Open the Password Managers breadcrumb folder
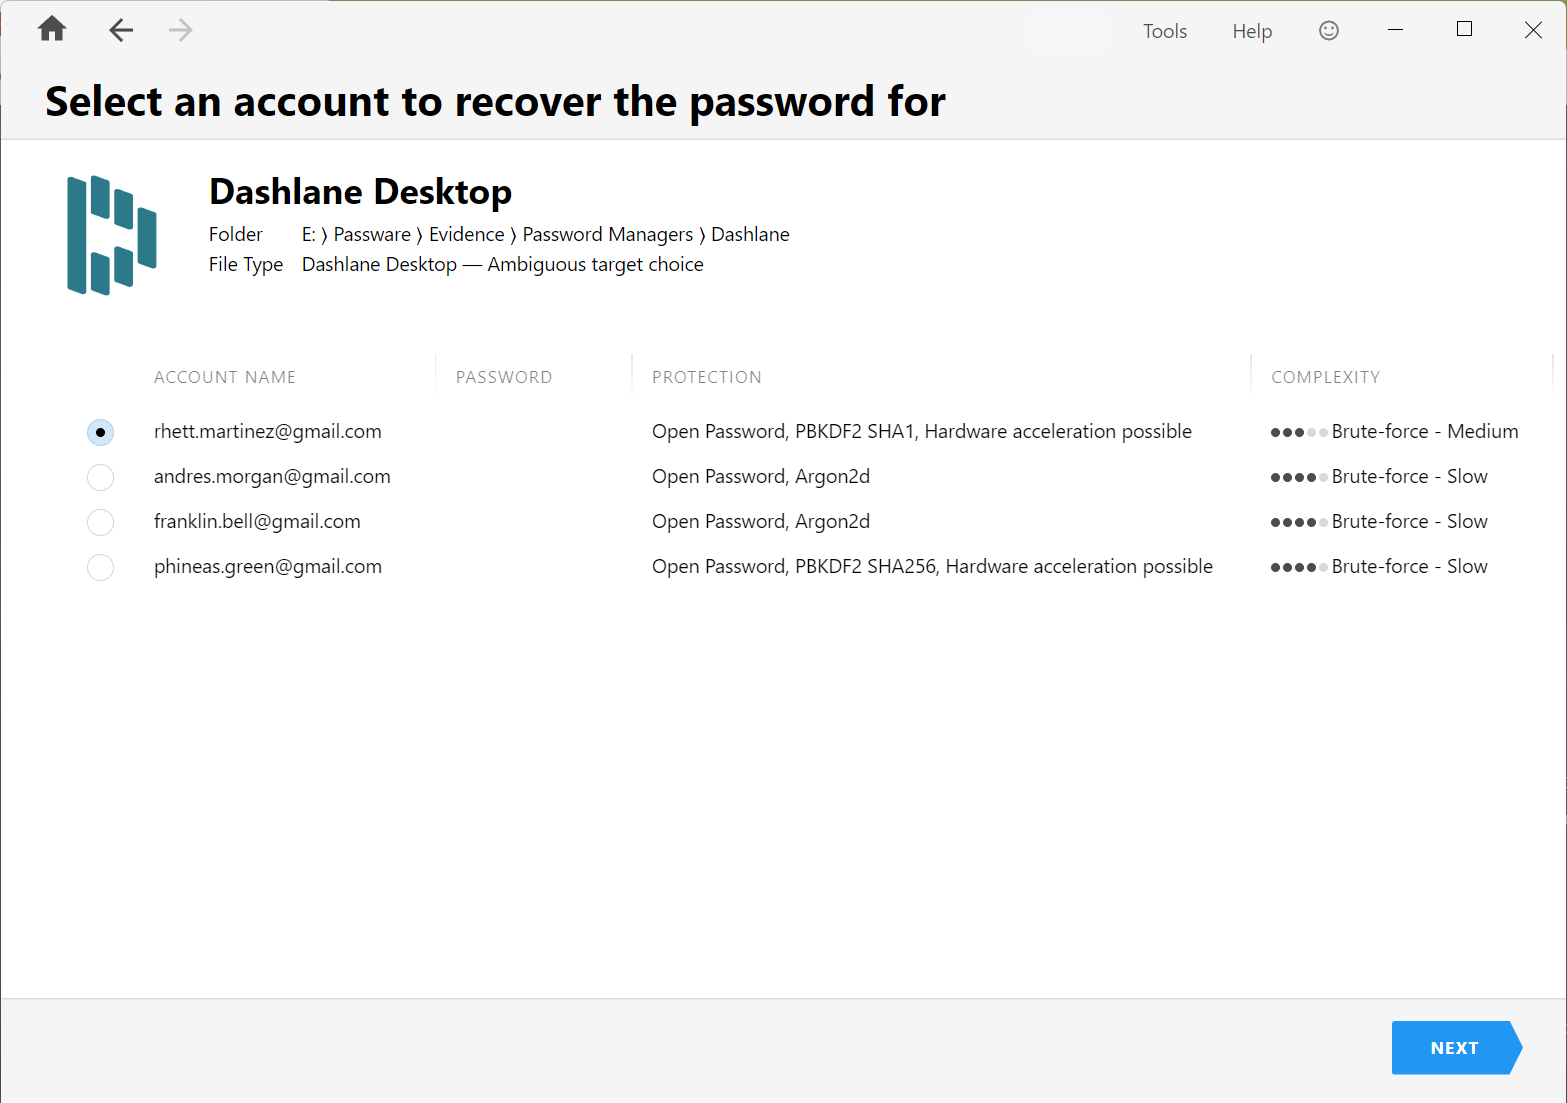1567x1103 pixels. [x=607, y=234]
